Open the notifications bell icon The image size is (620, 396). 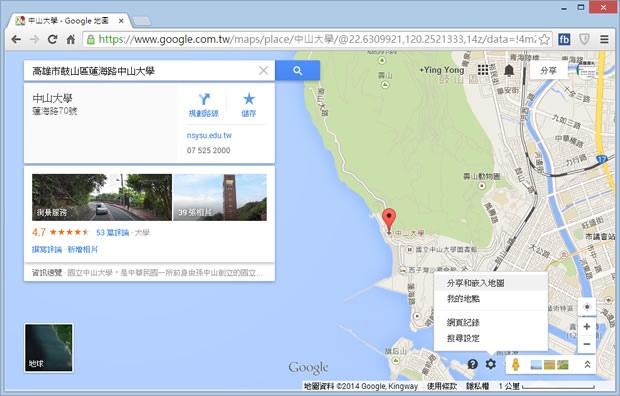coord(509,70)
